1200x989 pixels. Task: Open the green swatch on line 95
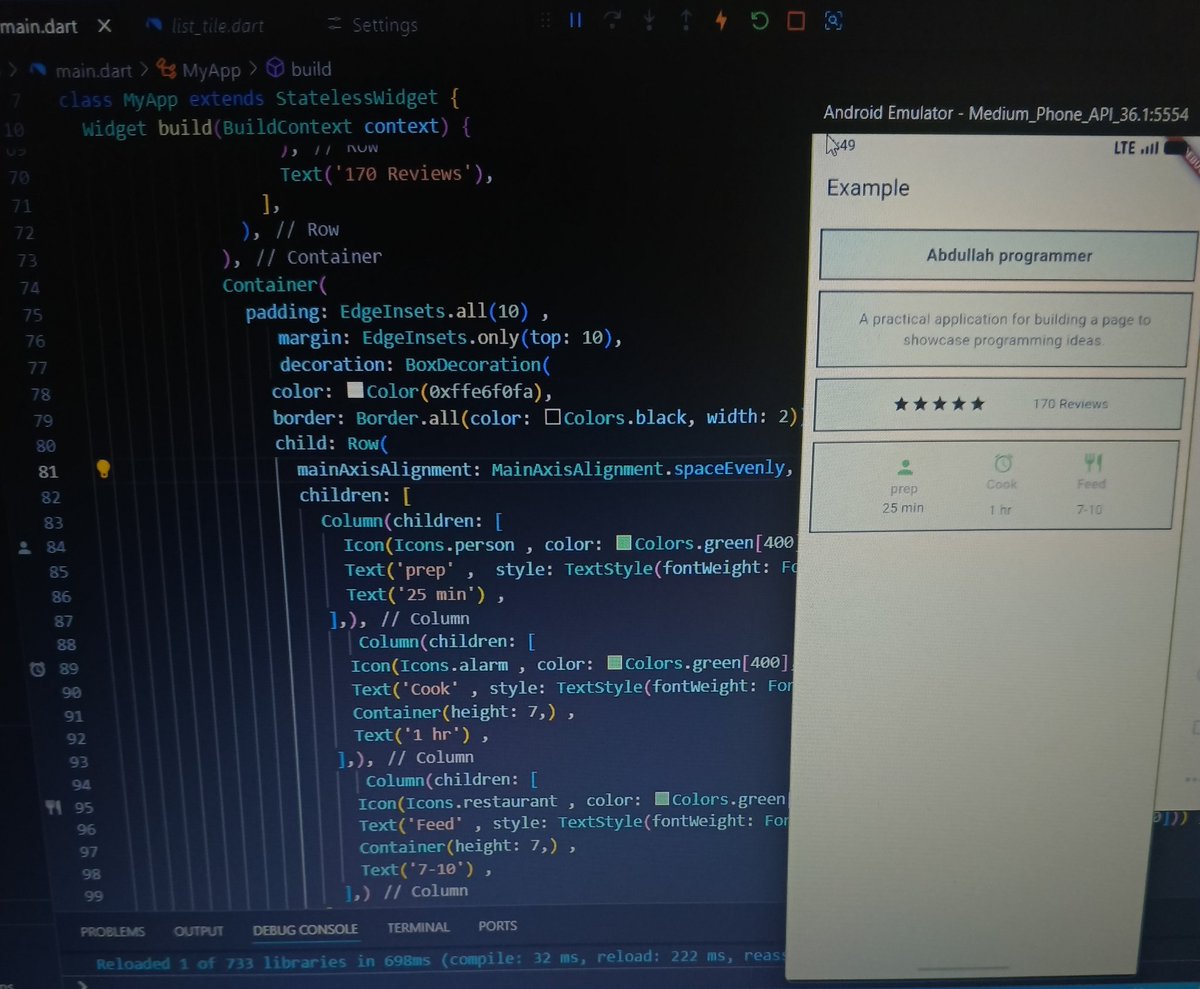[x=662, y=800]
